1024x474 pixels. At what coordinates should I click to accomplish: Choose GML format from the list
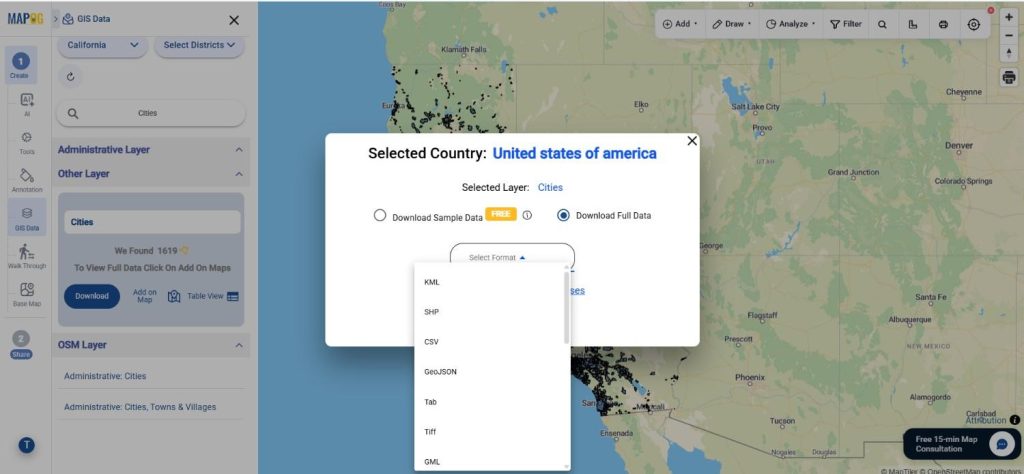click(492, 462)
